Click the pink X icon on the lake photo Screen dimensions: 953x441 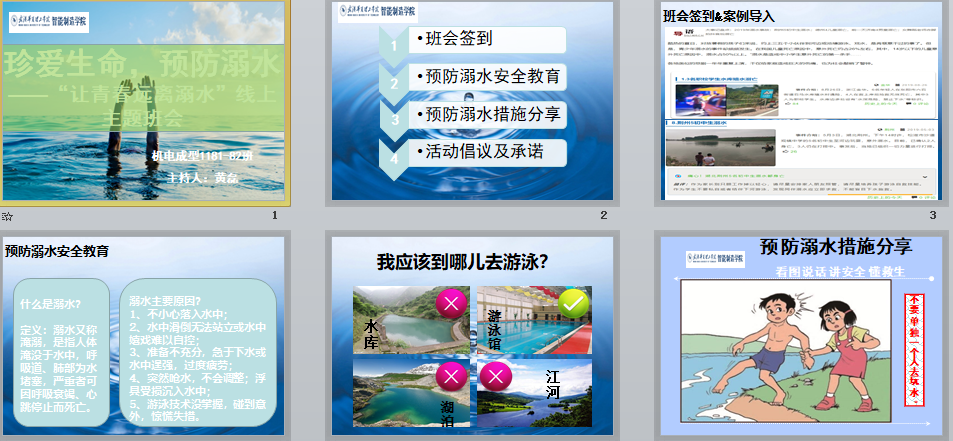tap(451, 376)
